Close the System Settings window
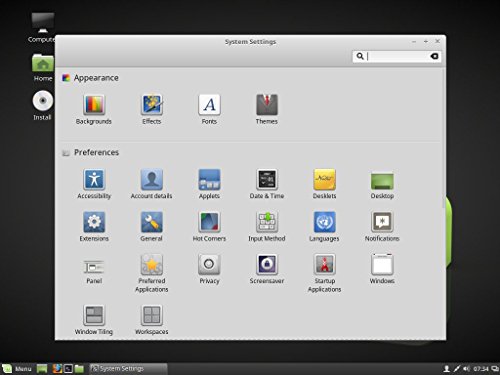The width and height of the screenshot is (500, 375). coord(437,41)
